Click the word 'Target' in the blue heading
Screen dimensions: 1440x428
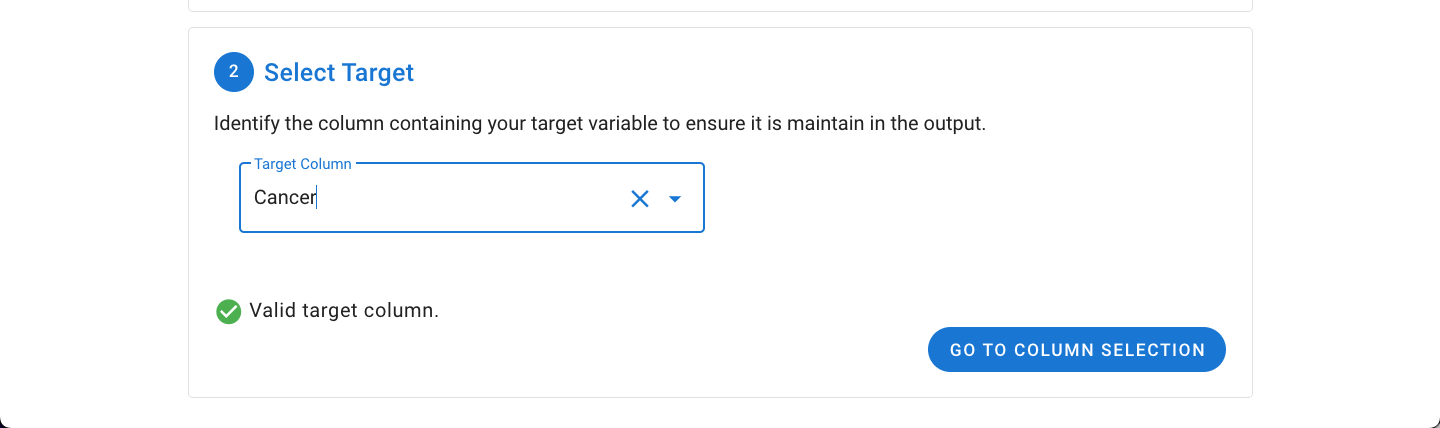click(377, 72)
